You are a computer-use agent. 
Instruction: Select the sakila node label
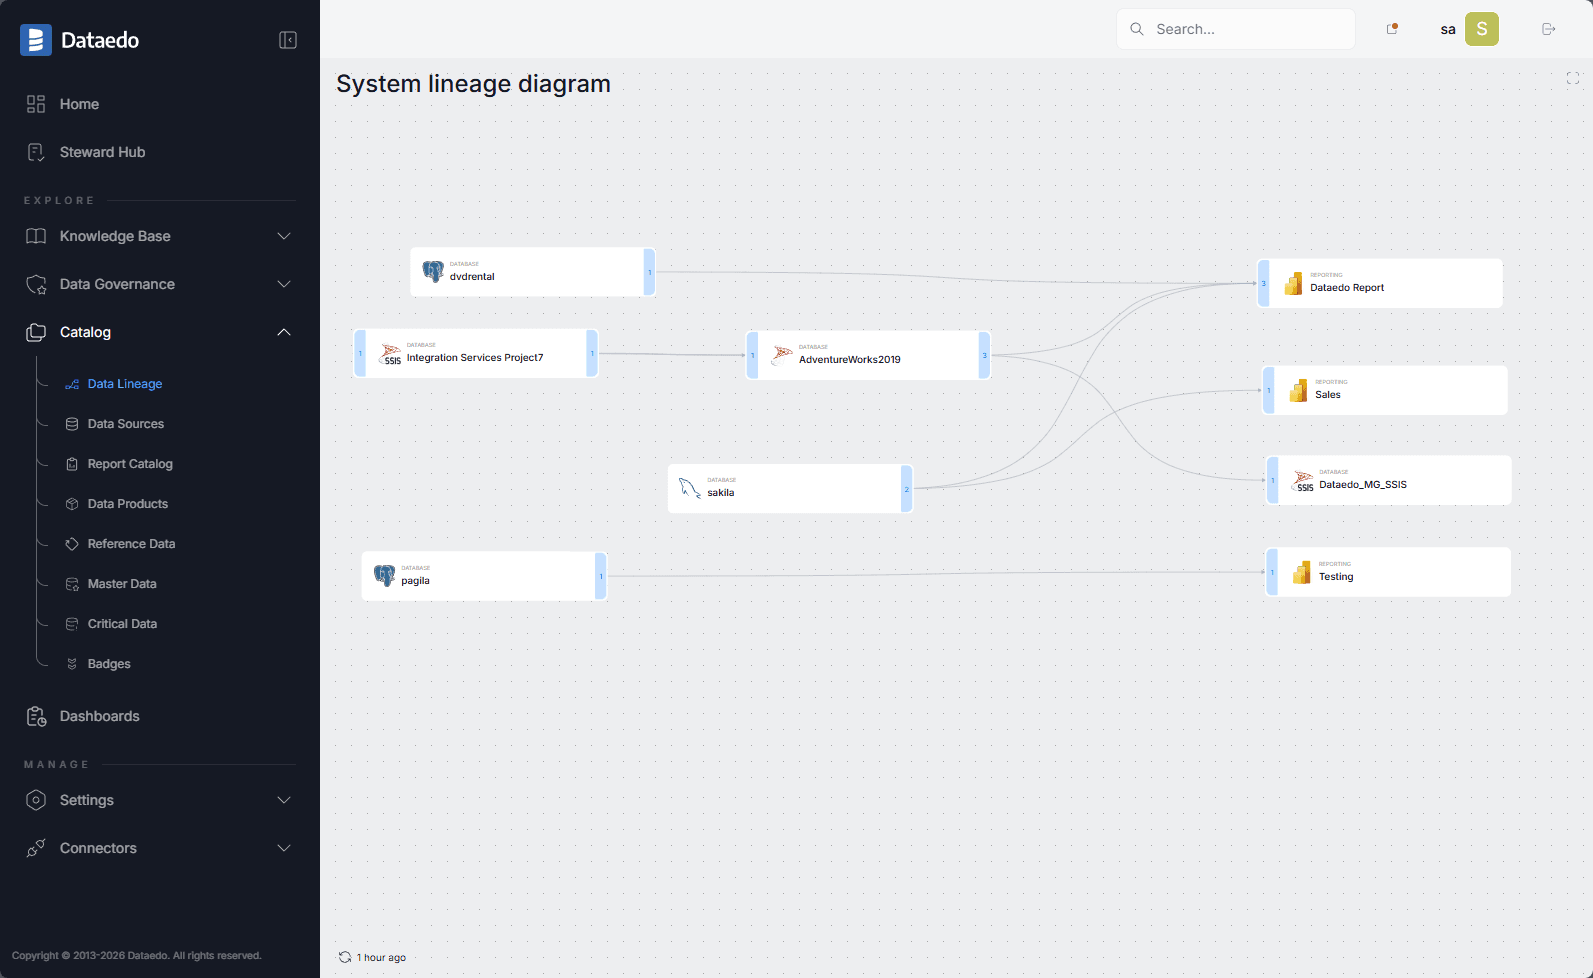[721, 493]
